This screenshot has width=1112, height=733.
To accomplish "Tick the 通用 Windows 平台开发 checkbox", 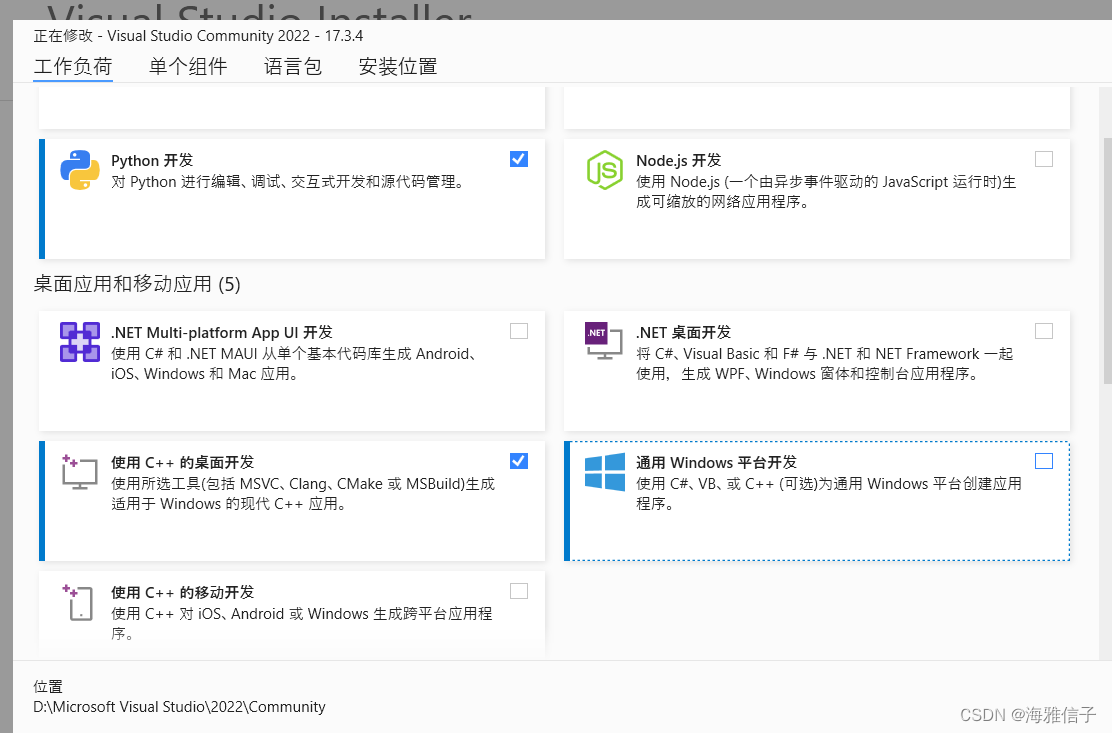I will (1044, 461).
